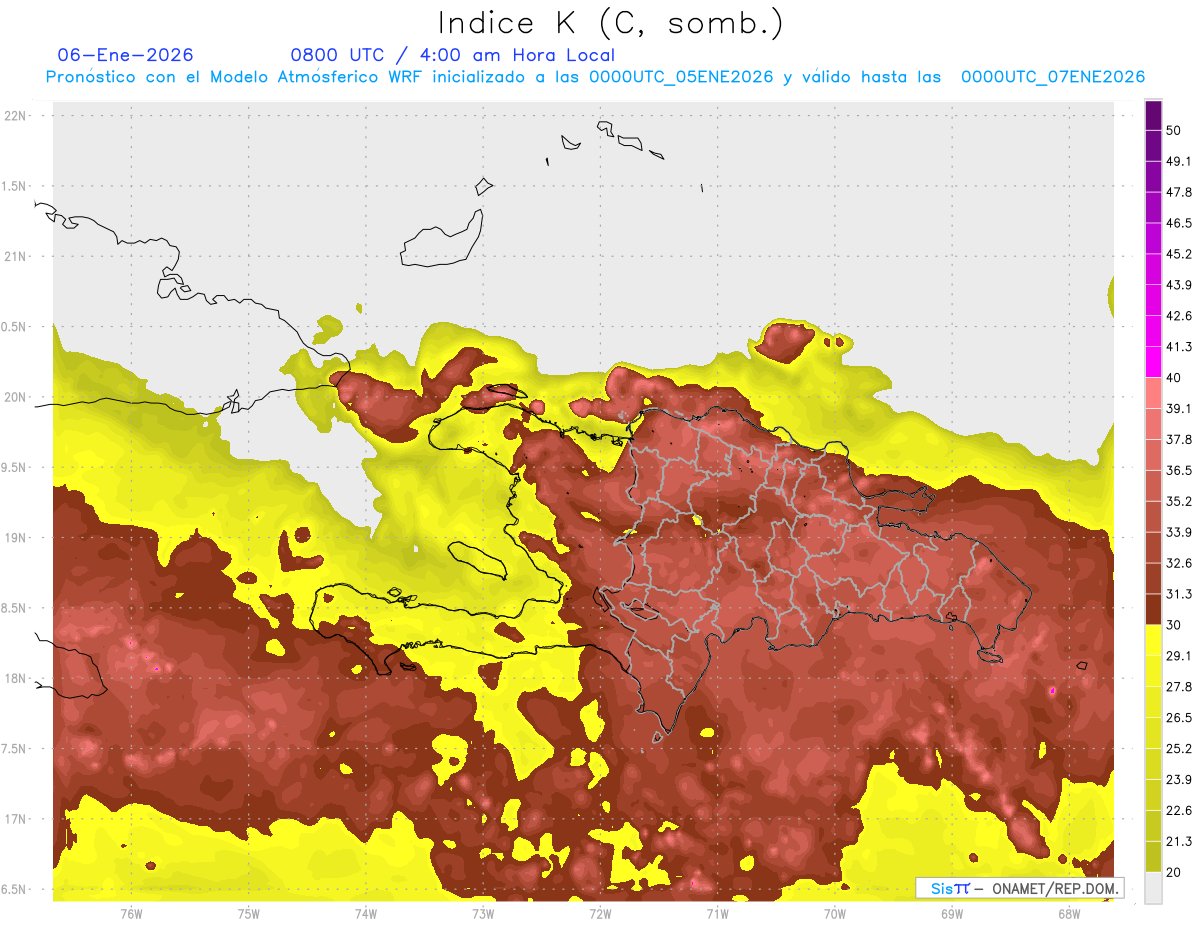Click the colorbar value '49.1'

pyautogui.click(x=1179, y=161)
